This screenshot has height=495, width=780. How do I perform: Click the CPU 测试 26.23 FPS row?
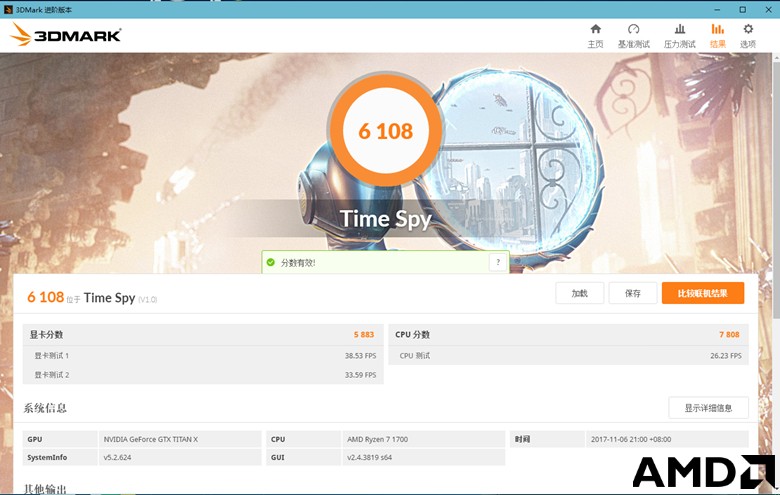(x=568, y=355)
